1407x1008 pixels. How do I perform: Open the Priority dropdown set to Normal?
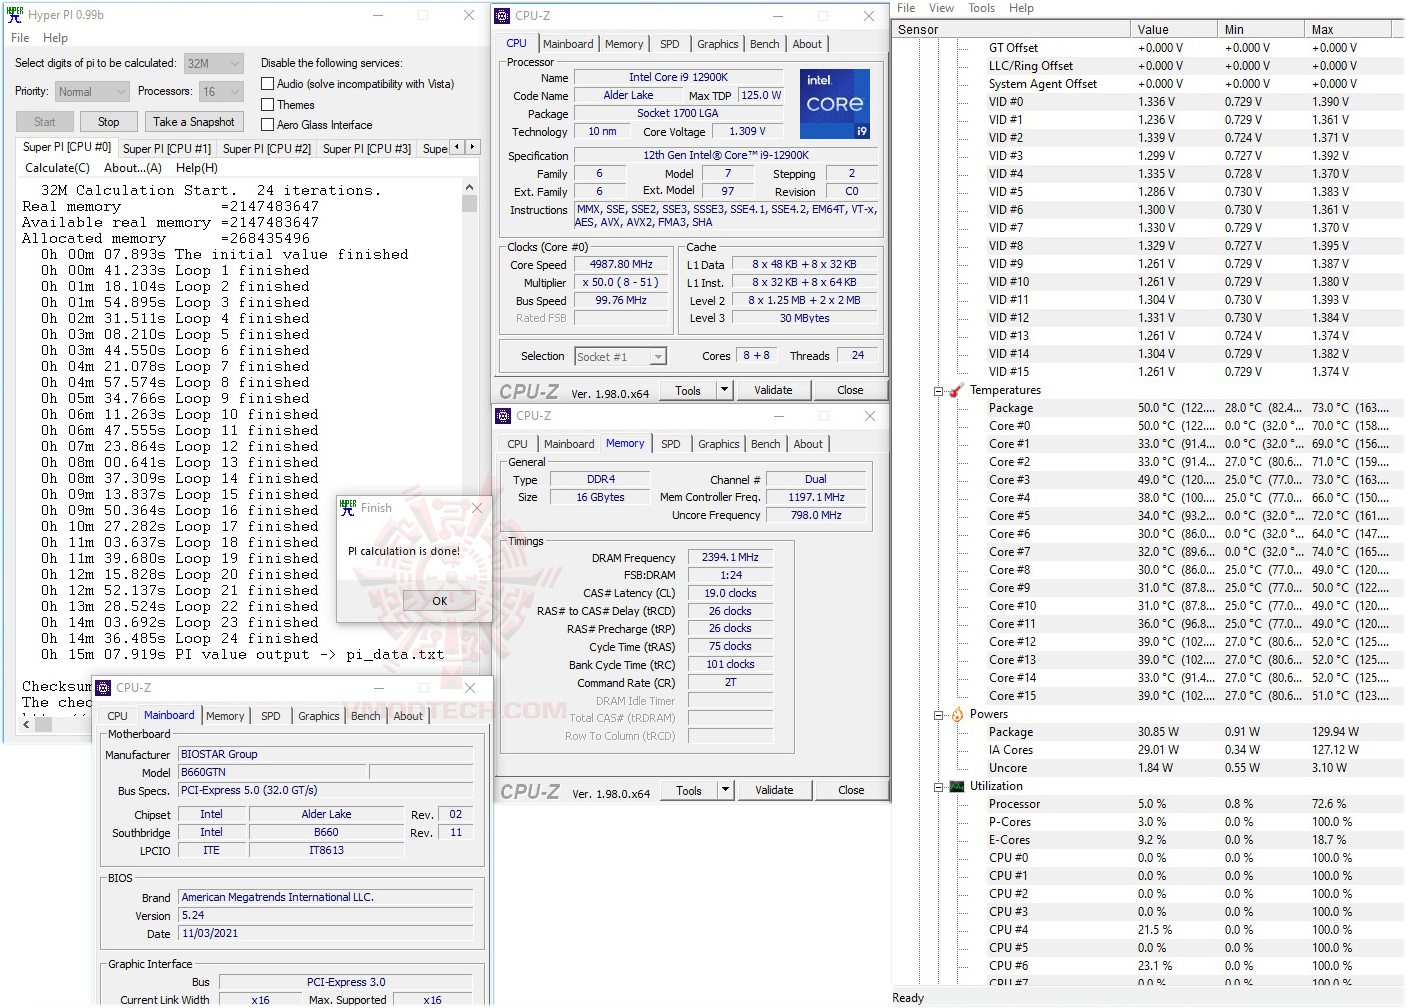click(92, 92)
